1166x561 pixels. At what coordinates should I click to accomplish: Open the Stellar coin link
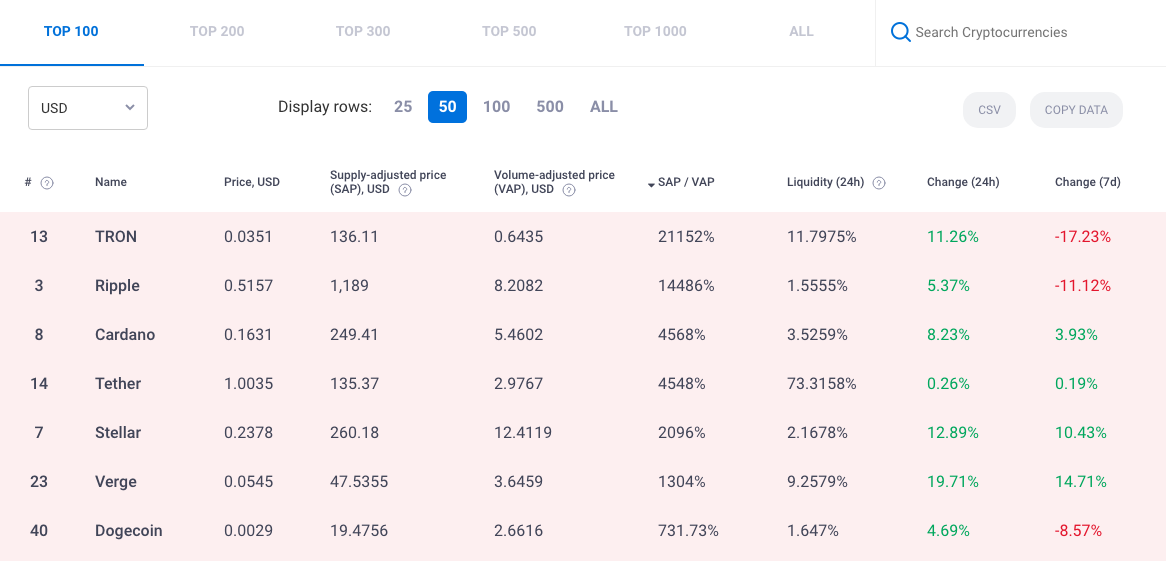[118, 433]
